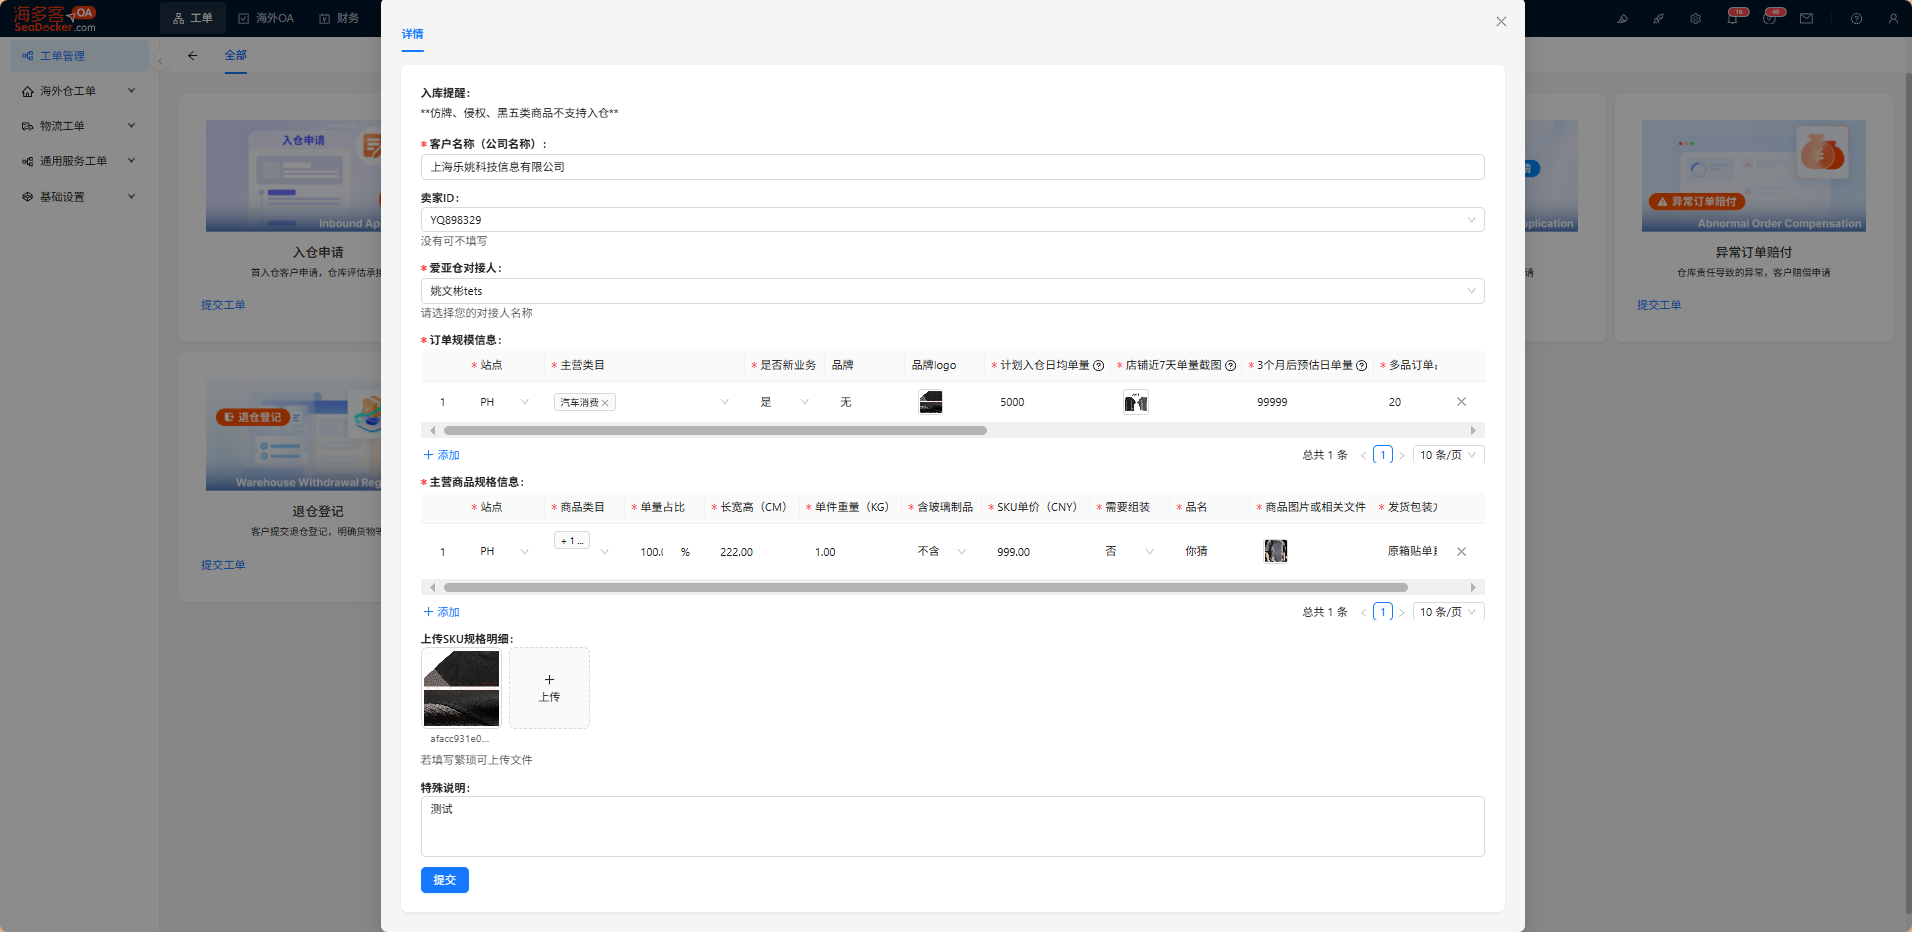Open the uploaded SKU image thumbnail
This screenshot has height=932, width=1912.
tap(461, 688)
